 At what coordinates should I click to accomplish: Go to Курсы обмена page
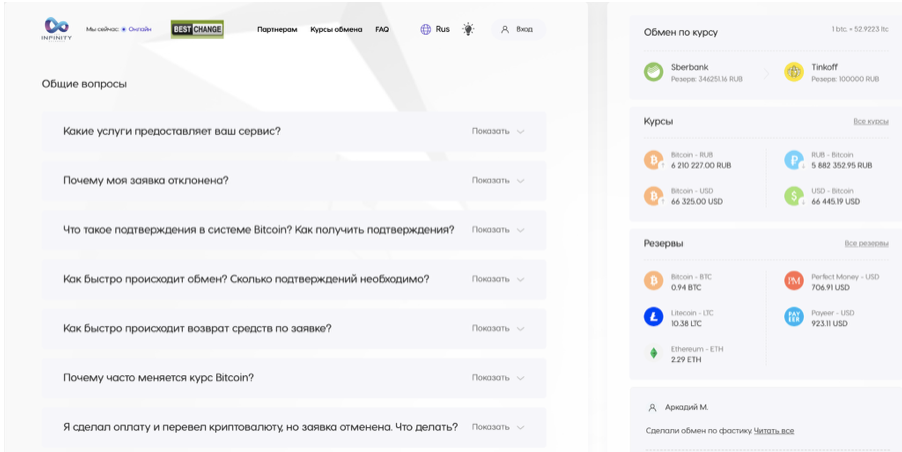(x=336, y=30)
